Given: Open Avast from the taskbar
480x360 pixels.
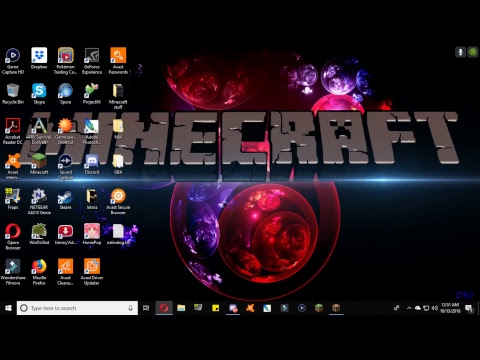Looking at the screenshot, I should [x=250, y=308].
